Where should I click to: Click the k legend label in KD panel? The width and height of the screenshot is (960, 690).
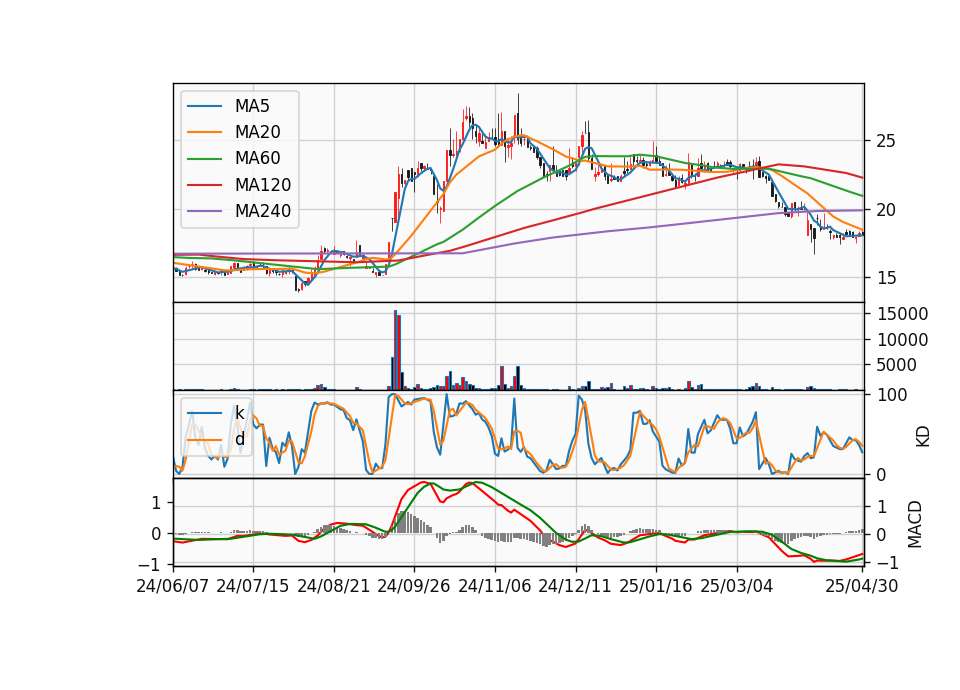coord(239,413)
